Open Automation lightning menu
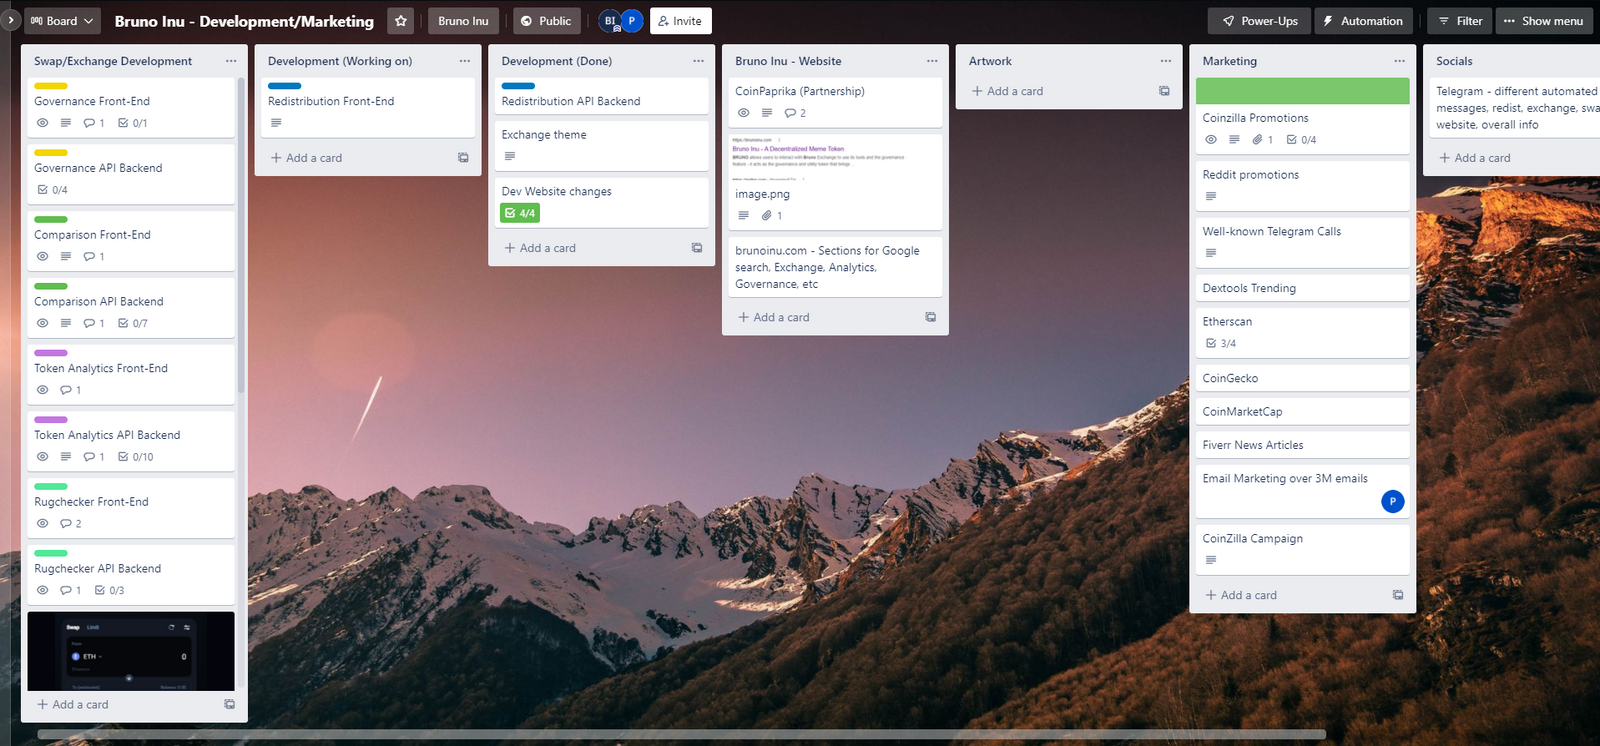The width and height of the screenshot is (1600, 746). [x=1362, y=21]
